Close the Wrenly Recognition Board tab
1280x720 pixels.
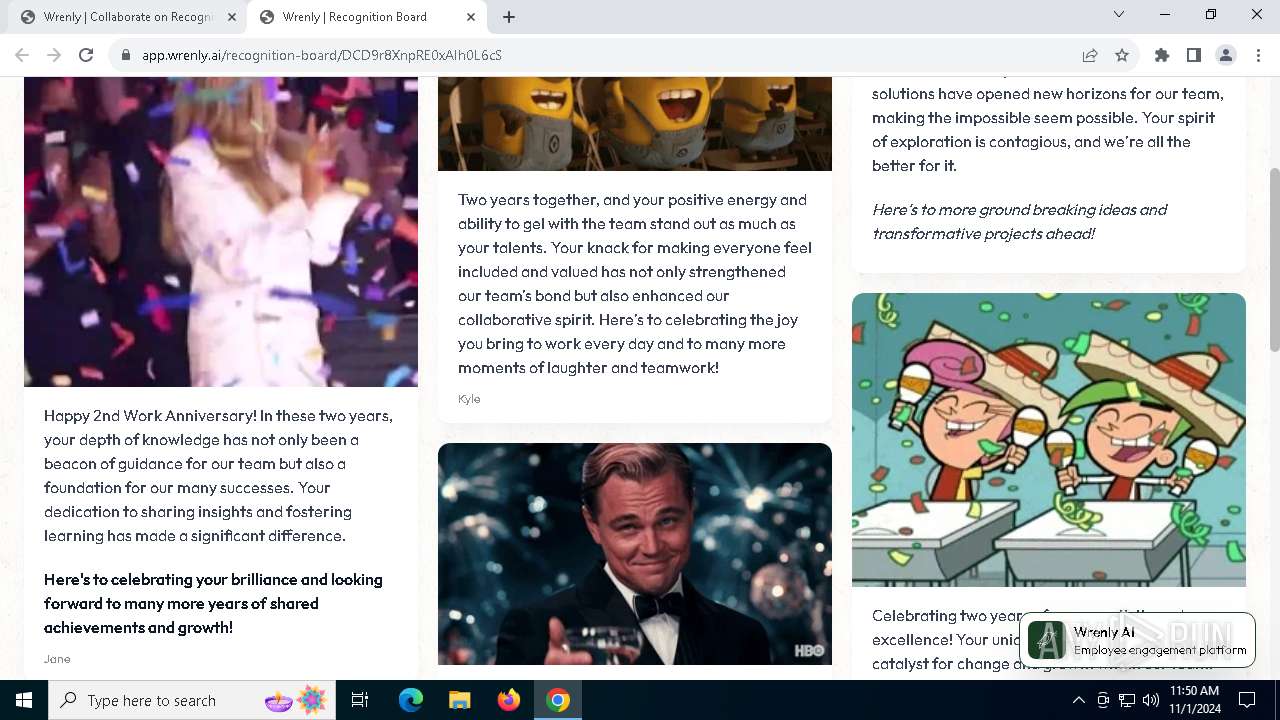click(471, 17)
